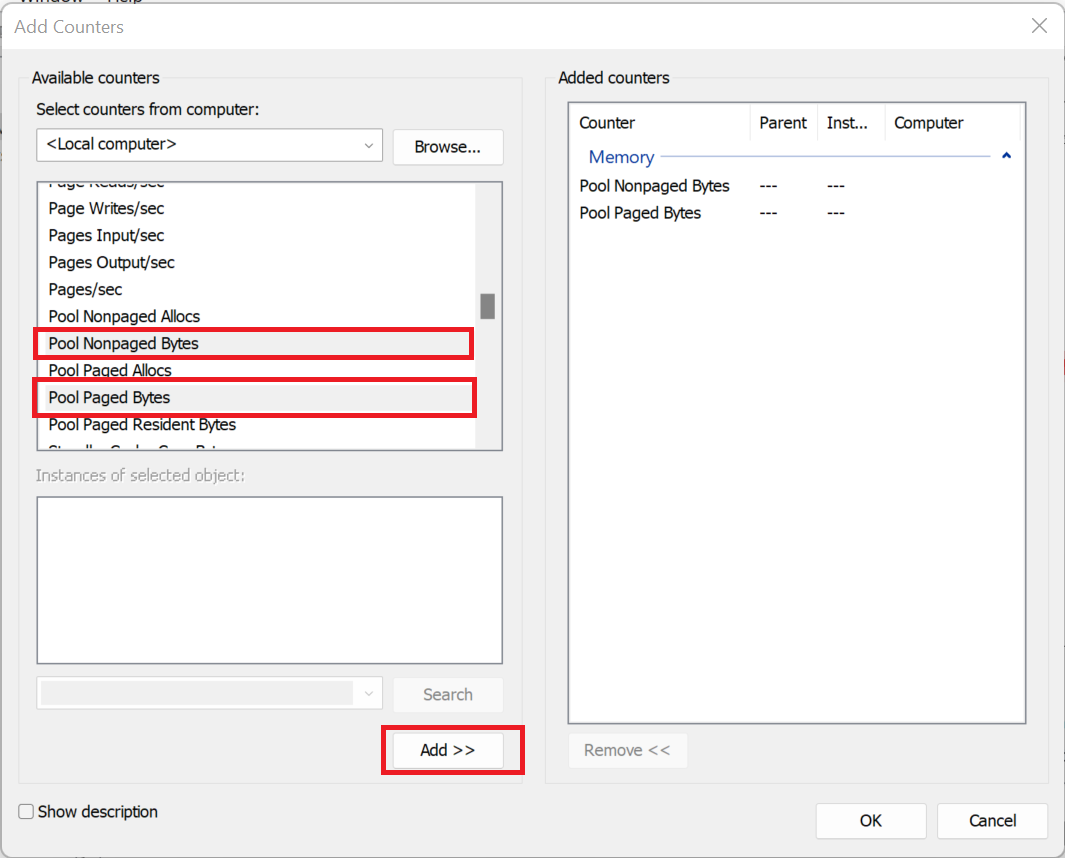Choose the Pages/sec counter

[86, 290]
